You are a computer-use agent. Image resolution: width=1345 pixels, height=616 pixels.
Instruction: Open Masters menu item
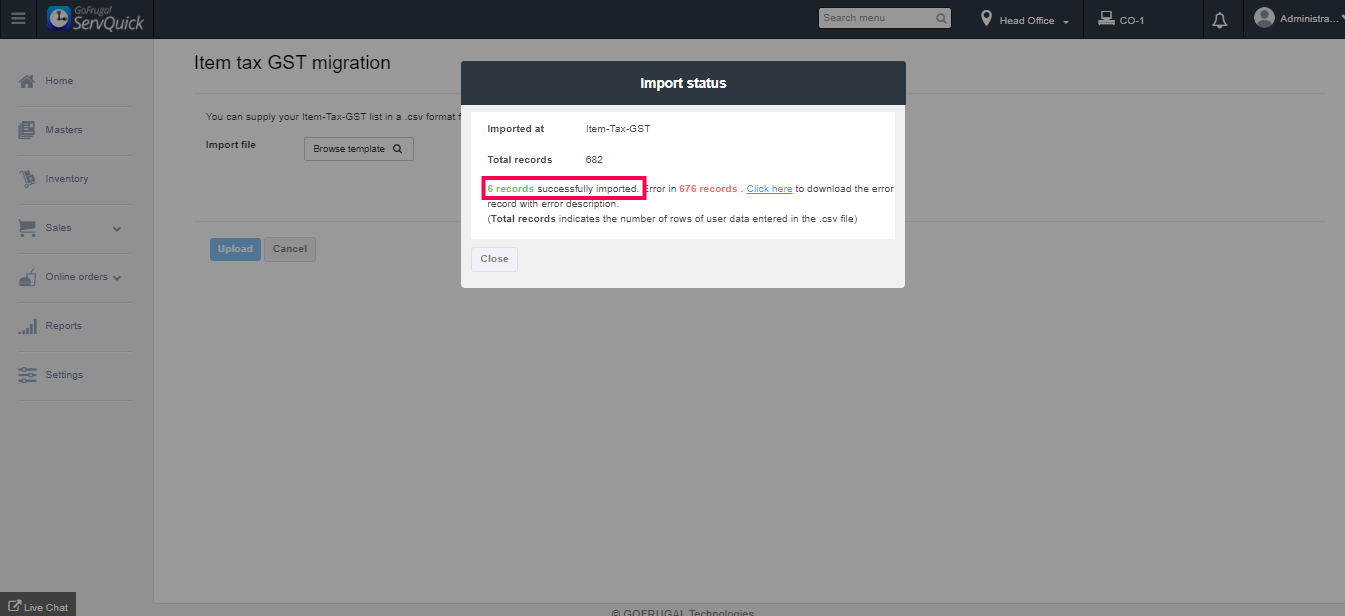tap(64, 130)
